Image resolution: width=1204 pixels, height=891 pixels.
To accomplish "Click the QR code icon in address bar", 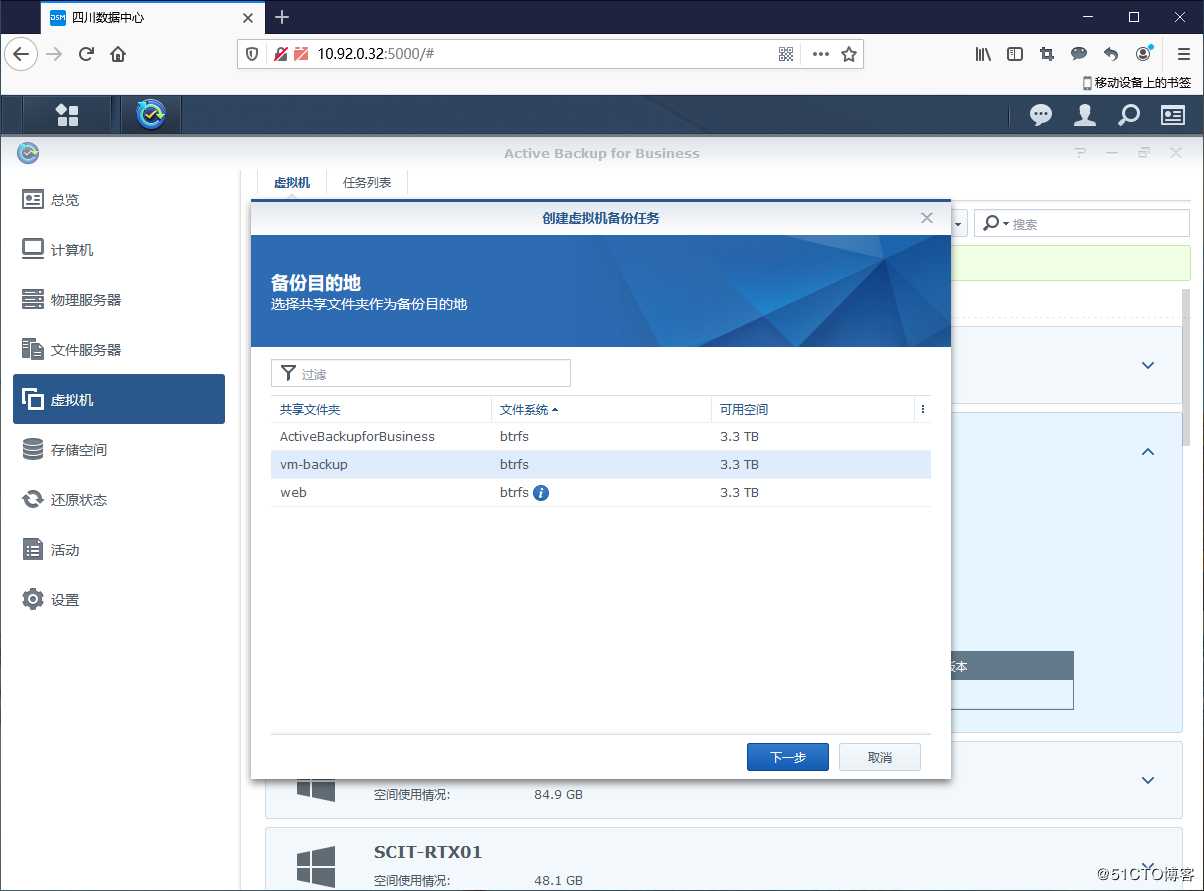I will 786,54.
